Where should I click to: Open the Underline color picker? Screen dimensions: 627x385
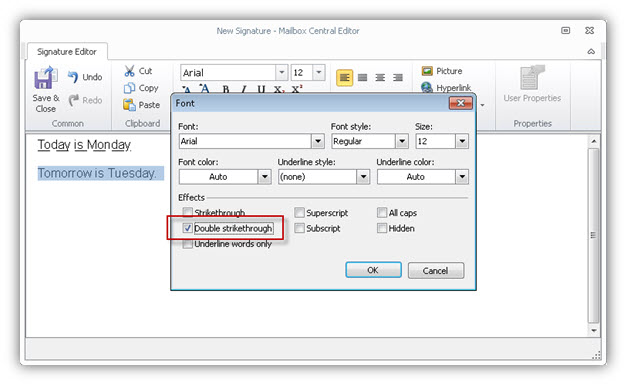coord(422,177)
